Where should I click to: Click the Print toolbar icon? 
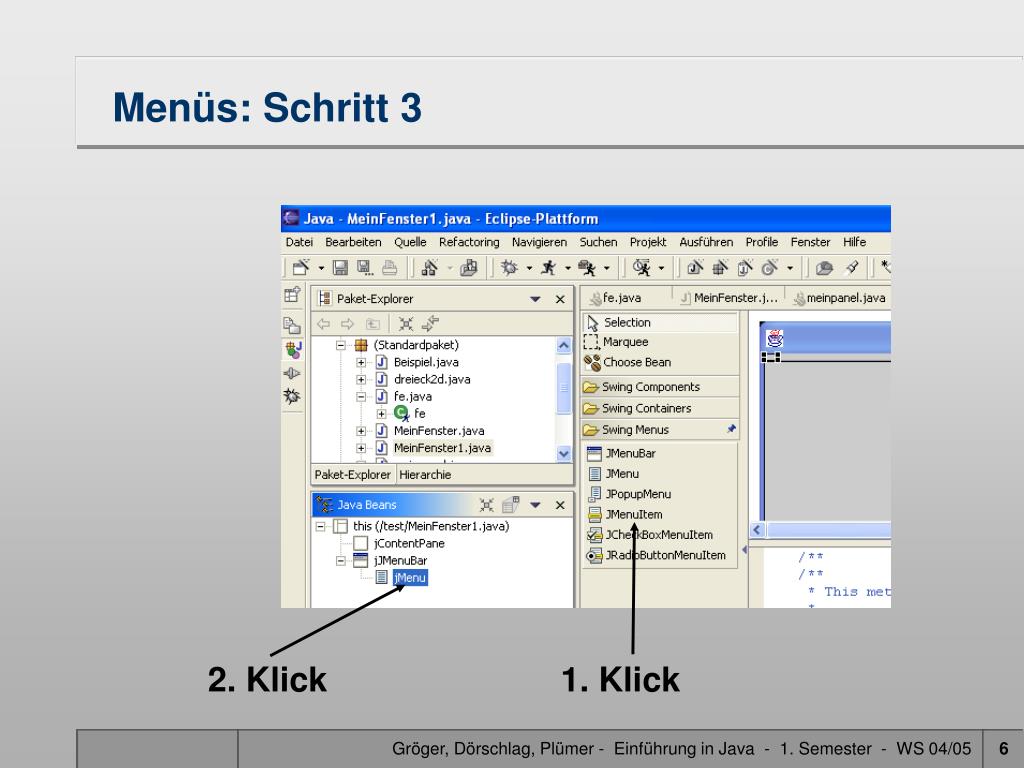tap(389, 267)
